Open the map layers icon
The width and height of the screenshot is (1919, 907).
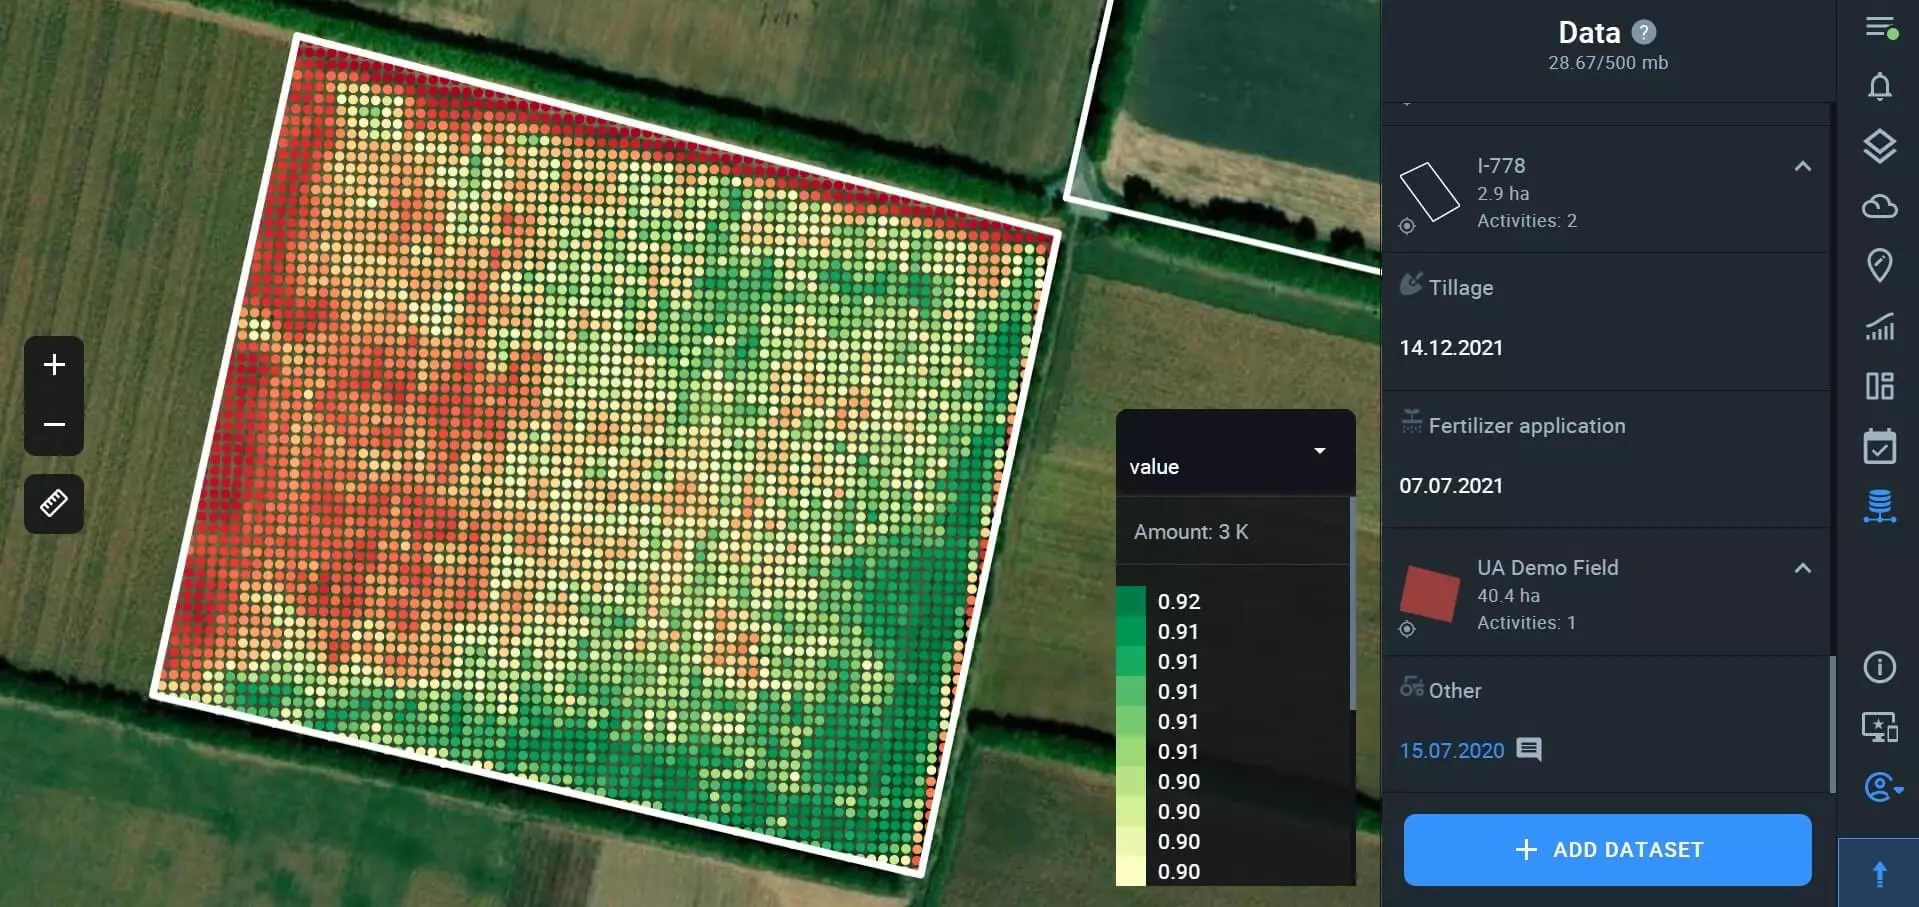pos(1879,147)
